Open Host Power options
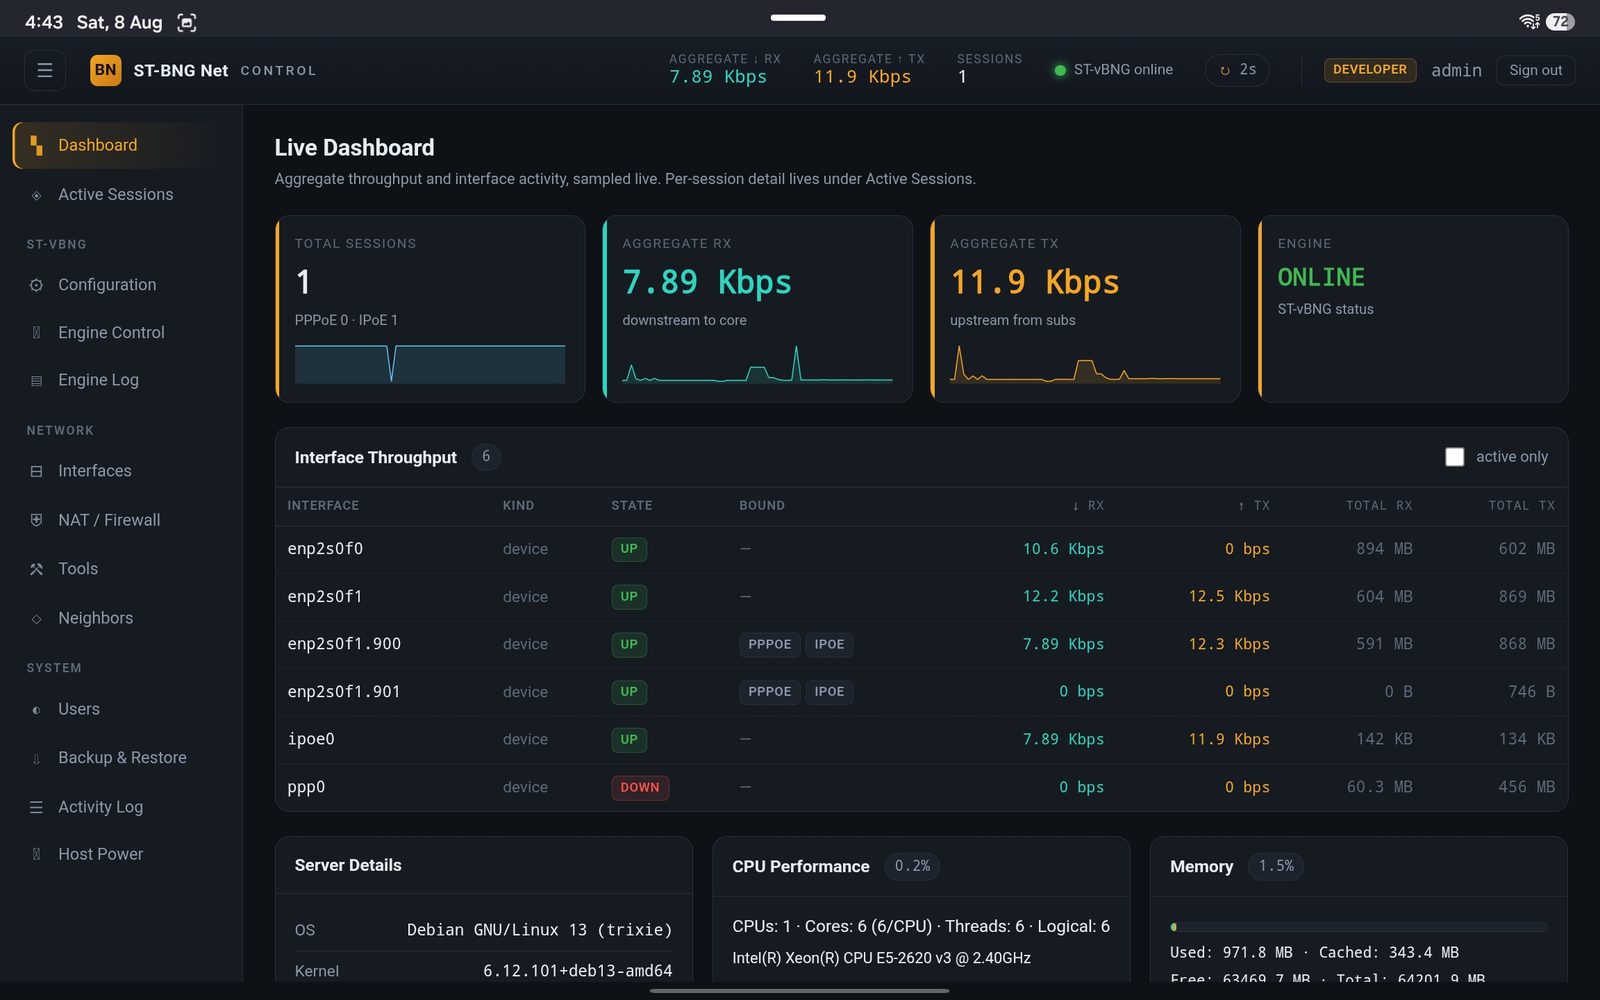The height and width of the screenshot is (1000, 1600). (120, 854)
